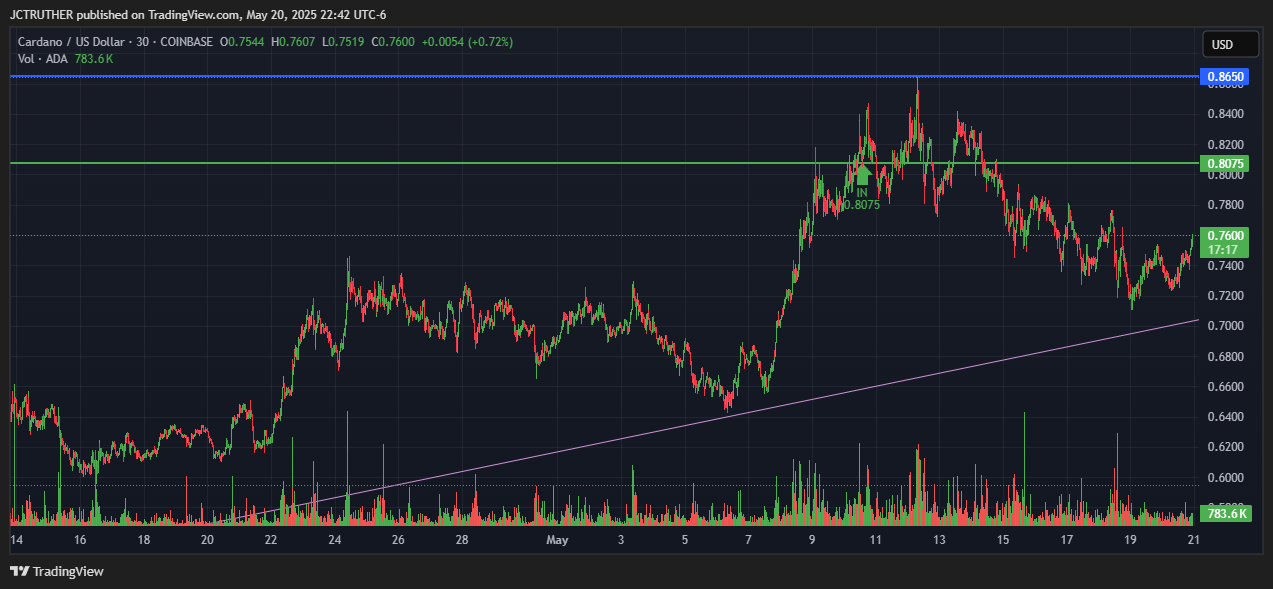This screenshot has width=1273, height=589.
Task: Click the 0.8200 price axis label
Action: (1225, 144)
